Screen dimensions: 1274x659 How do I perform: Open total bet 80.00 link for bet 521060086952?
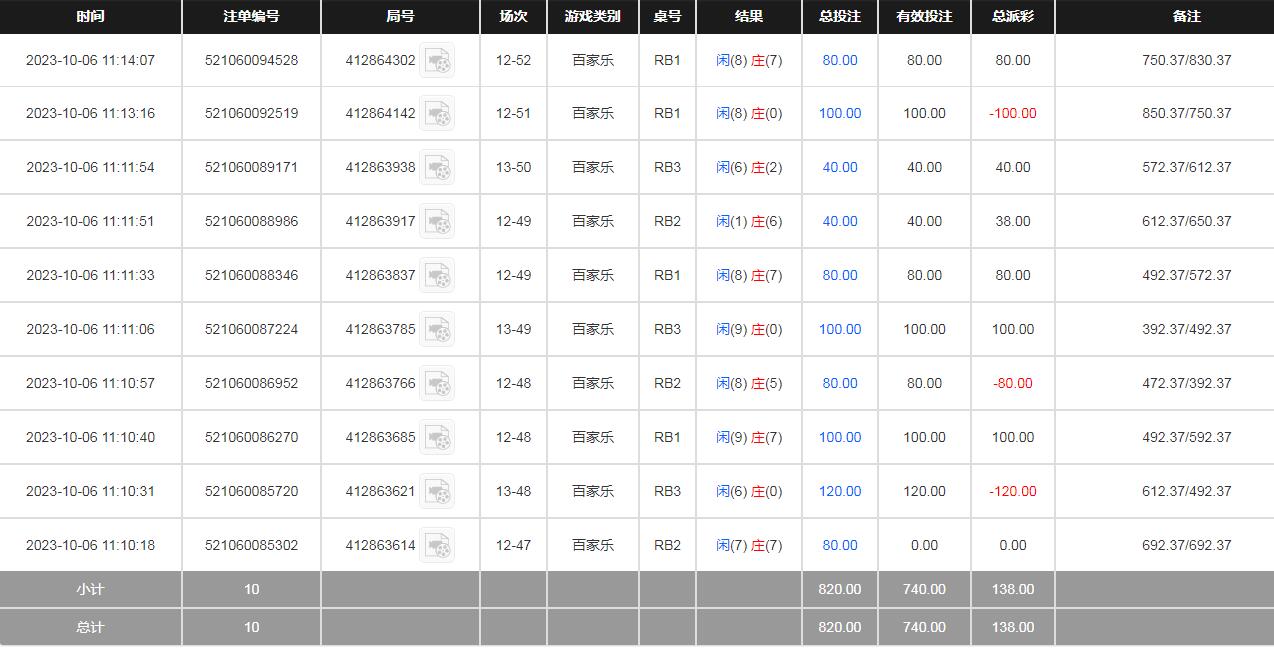pyautogui.click(x=840, y=383)
